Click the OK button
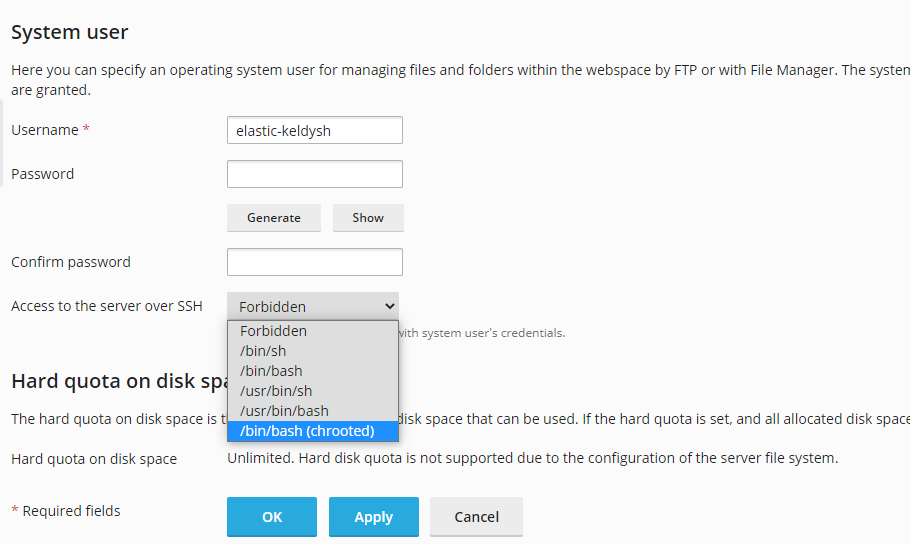 point(272,517)
